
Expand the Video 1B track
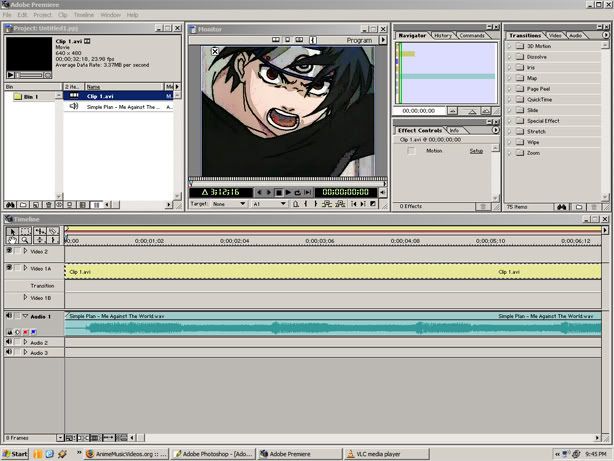coord(25,297)
